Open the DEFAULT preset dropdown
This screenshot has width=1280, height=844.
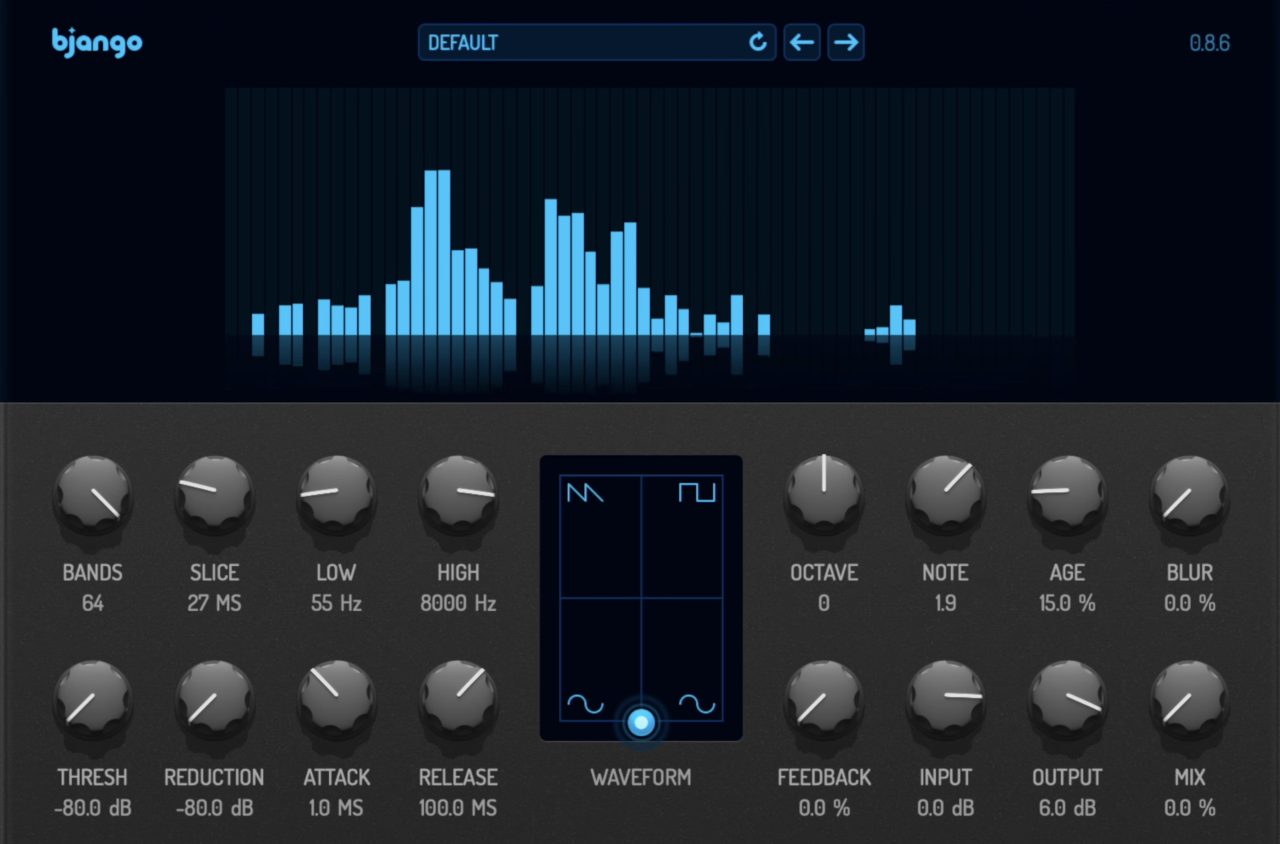click(x=597, y=43)
